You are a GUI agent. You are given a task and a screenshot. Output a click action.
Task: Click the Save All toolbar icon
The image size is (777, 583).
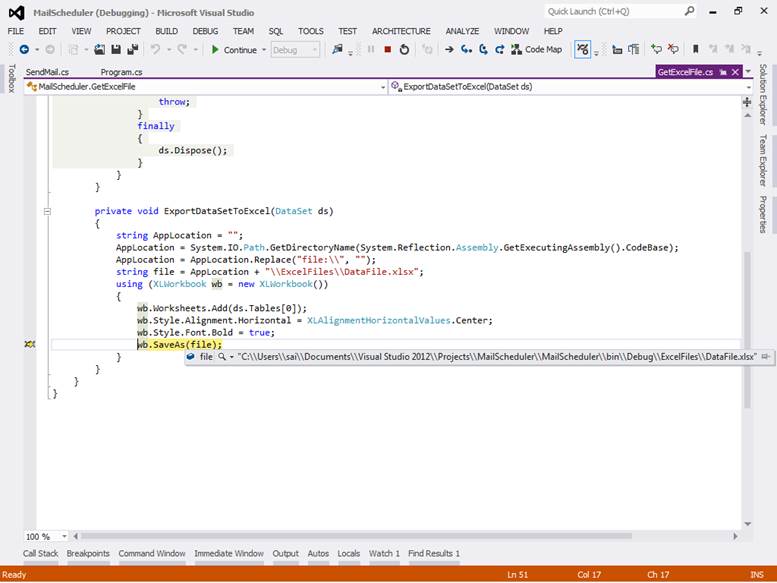133,49
